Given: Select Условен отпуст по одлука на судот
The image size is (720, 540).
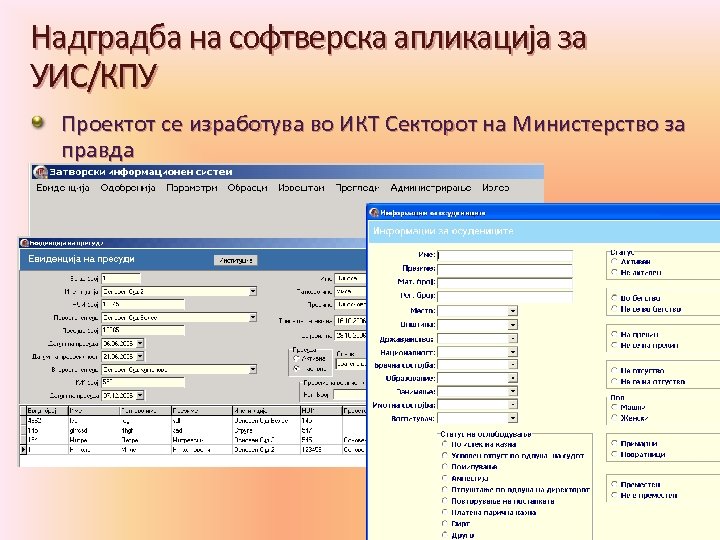Looking at the screenshot, I should pyautogui.click(x=444, y=456).
